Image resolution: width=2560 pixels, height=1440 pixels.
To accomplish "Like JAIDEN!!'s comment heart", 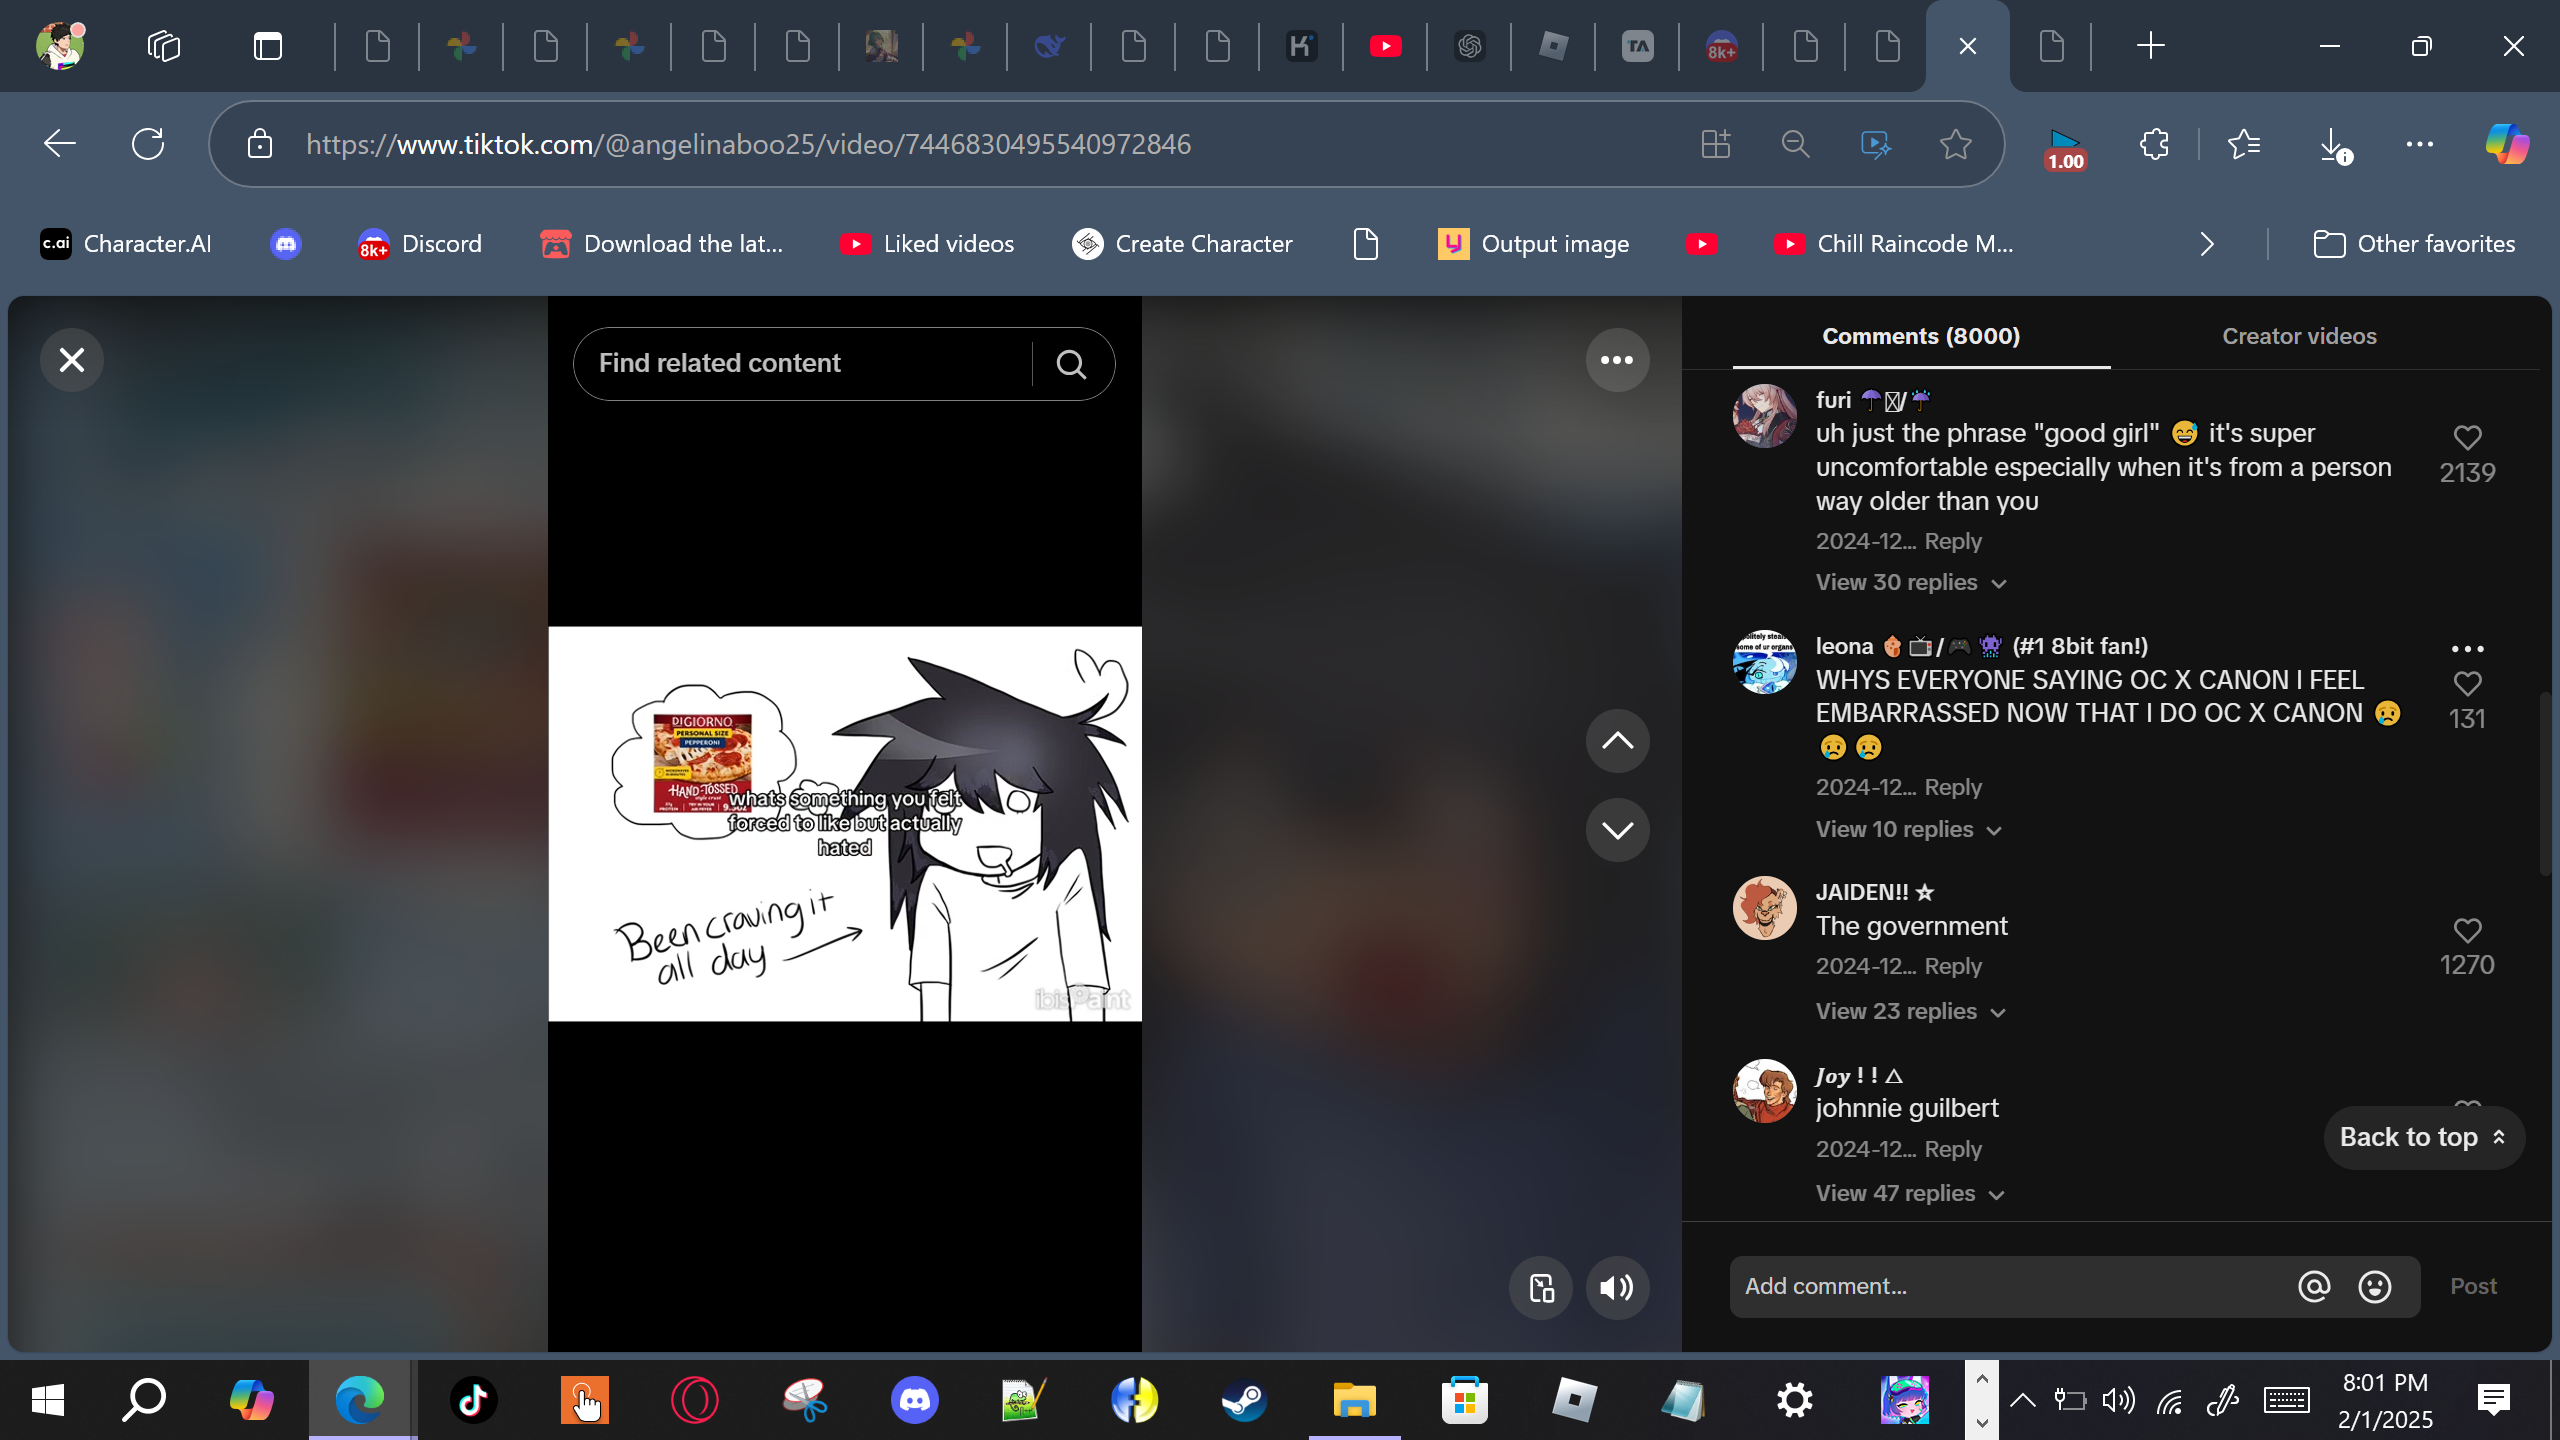I will pos(2466,931).
